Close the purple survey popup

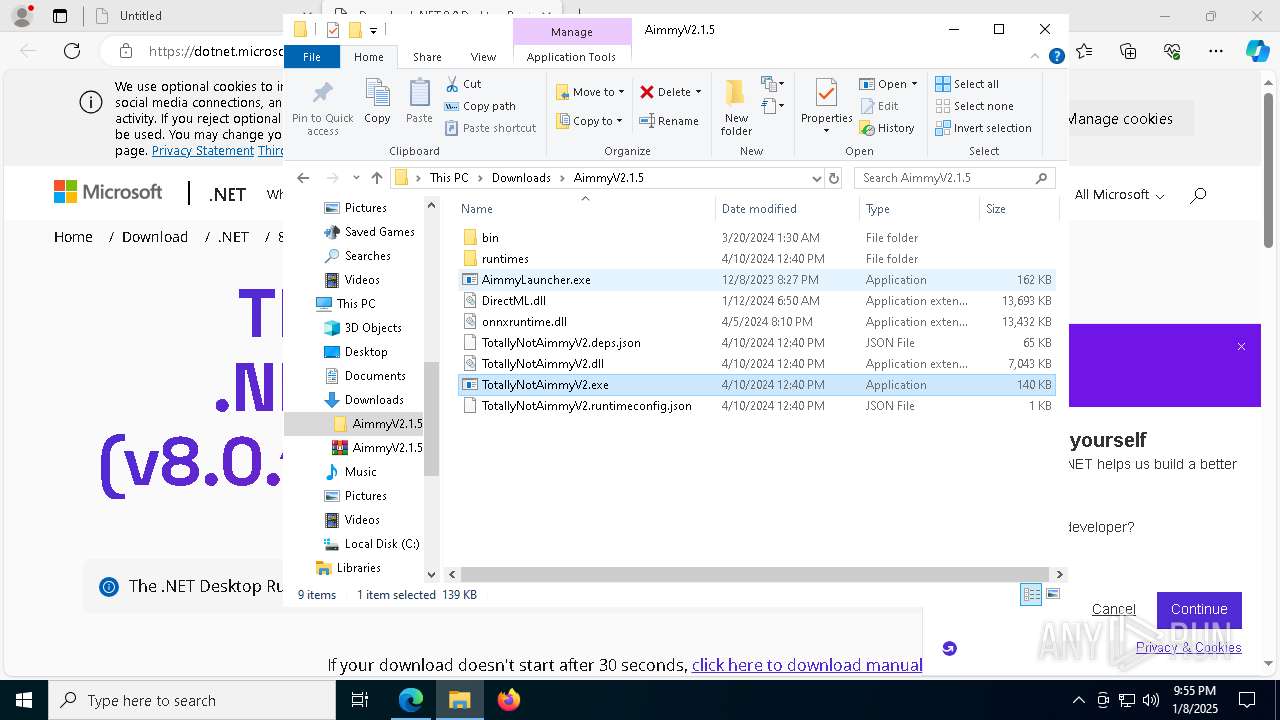(1241, 347)
